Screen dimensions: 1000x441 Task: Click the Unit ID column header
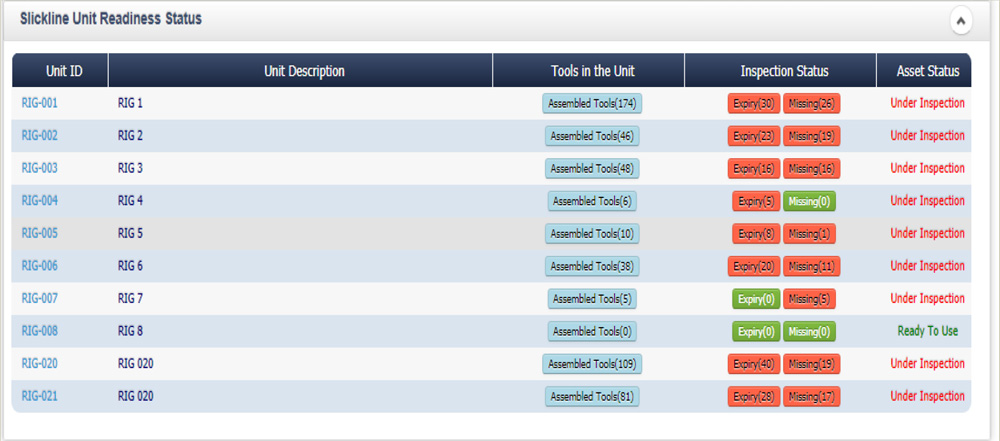[x=64, y=71]
